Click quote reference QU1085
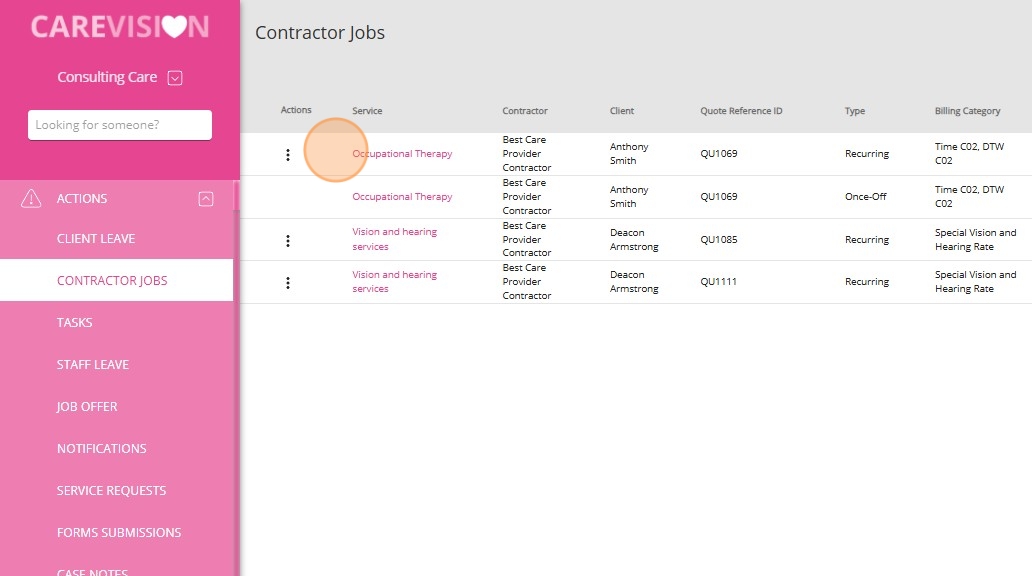The image size is (1032, 576). (x=719, y=240)
